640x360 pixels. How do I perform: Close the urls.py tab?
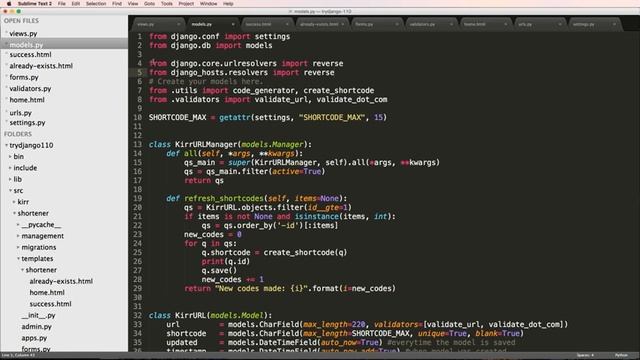click(x=560, y=24)
